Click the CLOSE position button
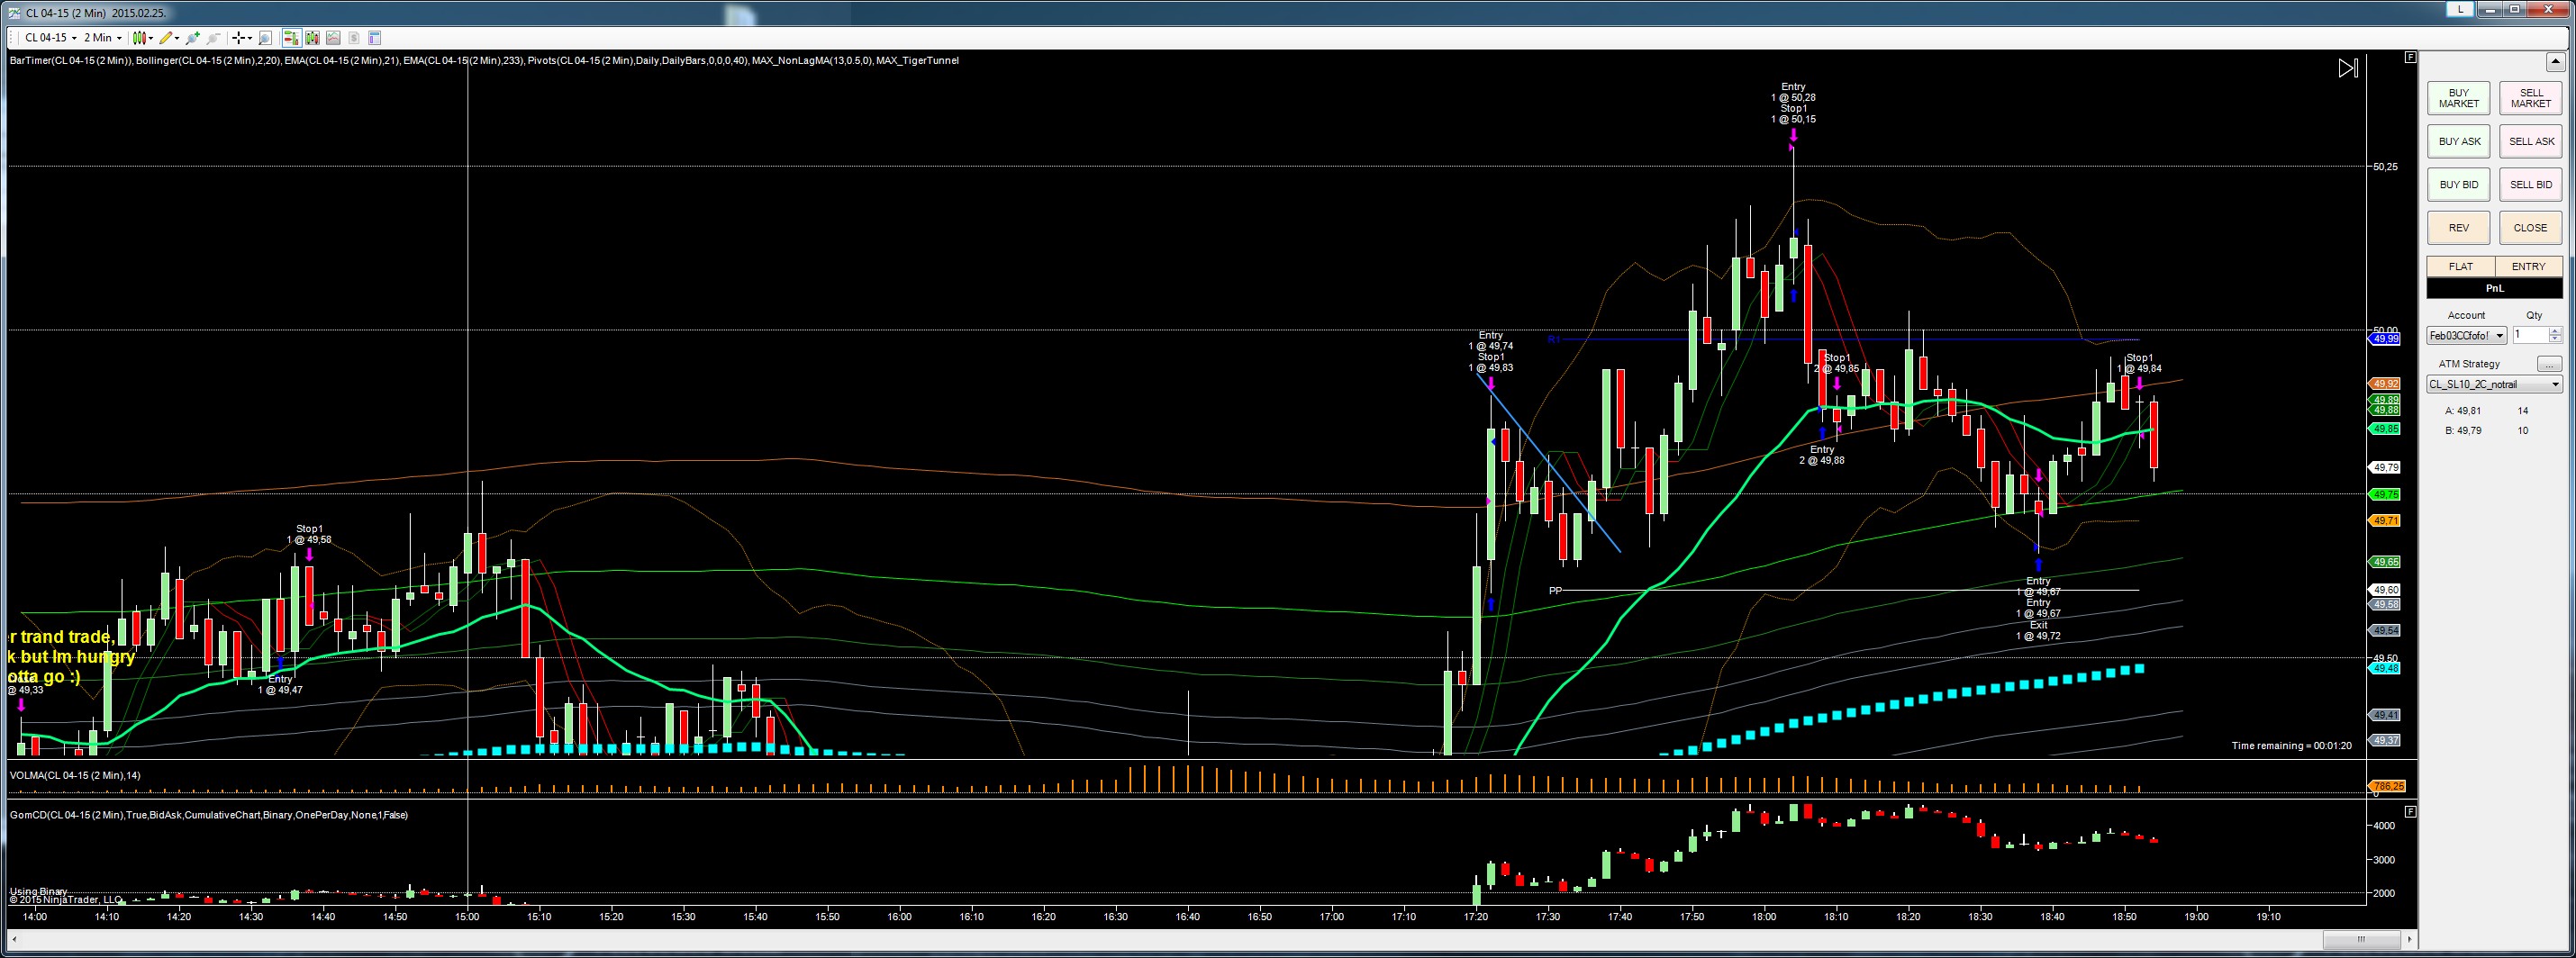 pyautogui.click(x=2531, y=227)
